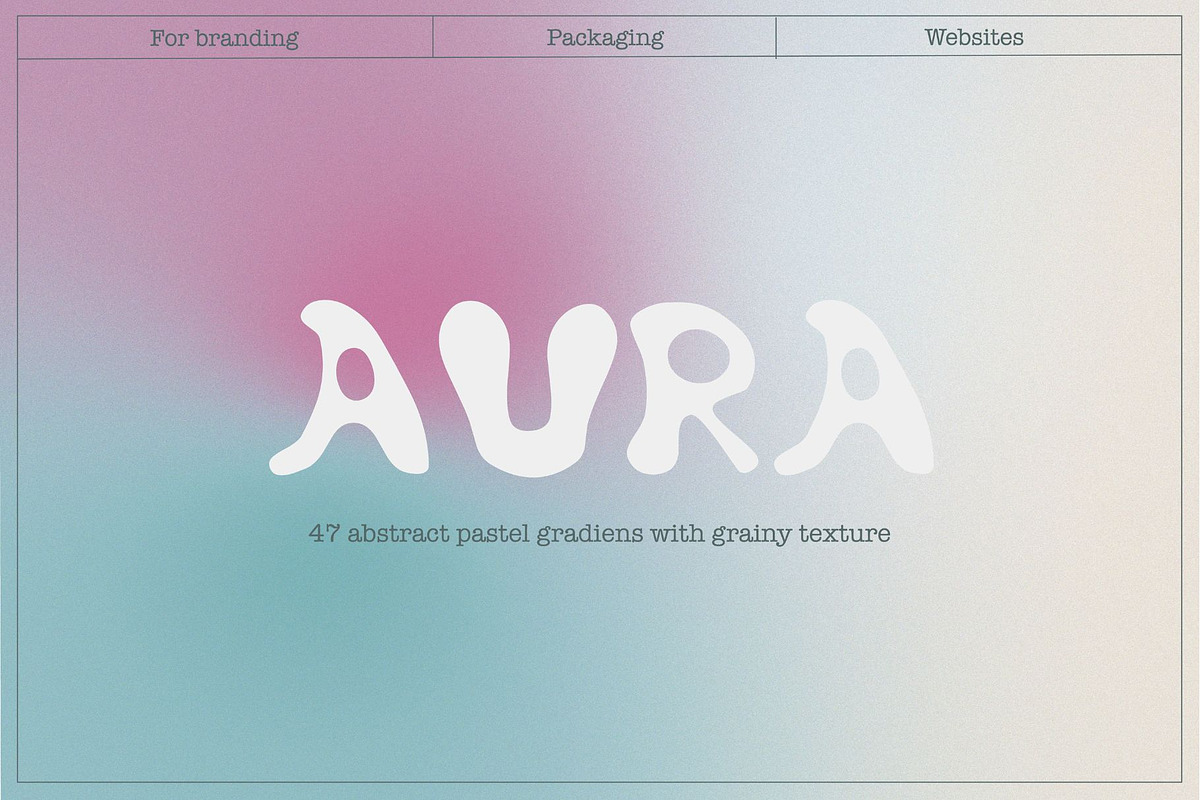Select the 'Packaging' header label
The height and width of the screenshot is (800, 1200).
605,39
